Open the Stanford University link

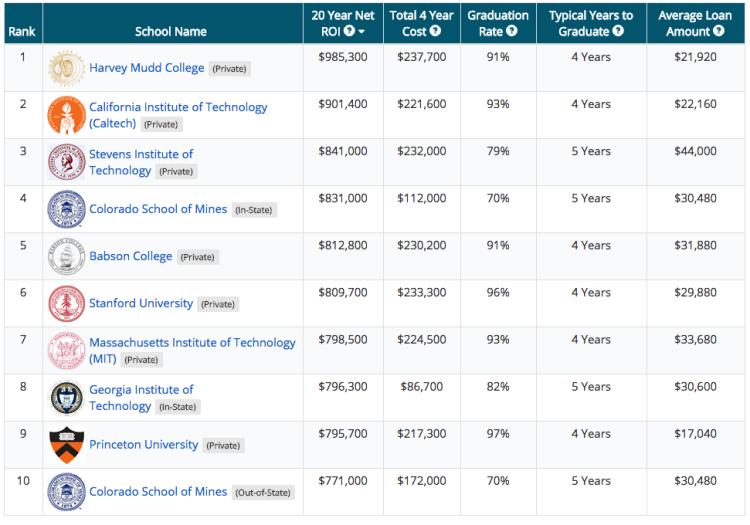point(141,303)
